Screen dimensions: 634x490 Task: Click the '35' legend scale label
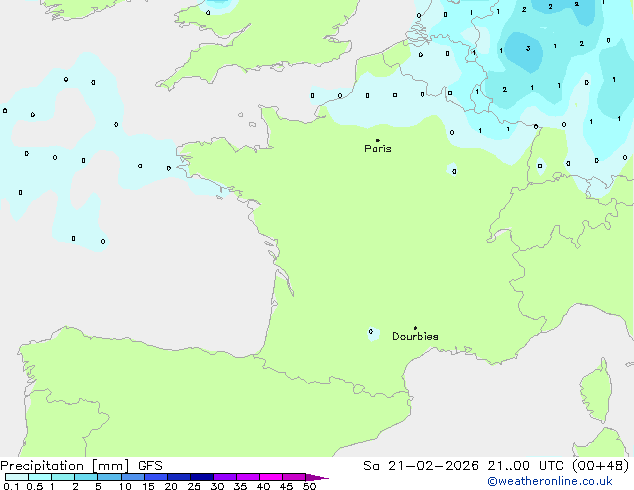240,486
